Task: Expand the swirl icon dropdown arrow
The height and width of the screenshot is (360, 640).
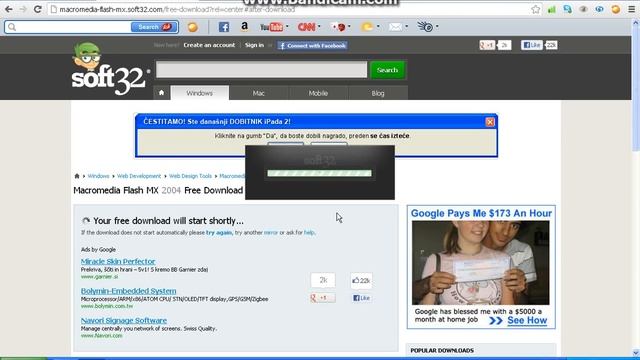Action: tap(437, 27)
